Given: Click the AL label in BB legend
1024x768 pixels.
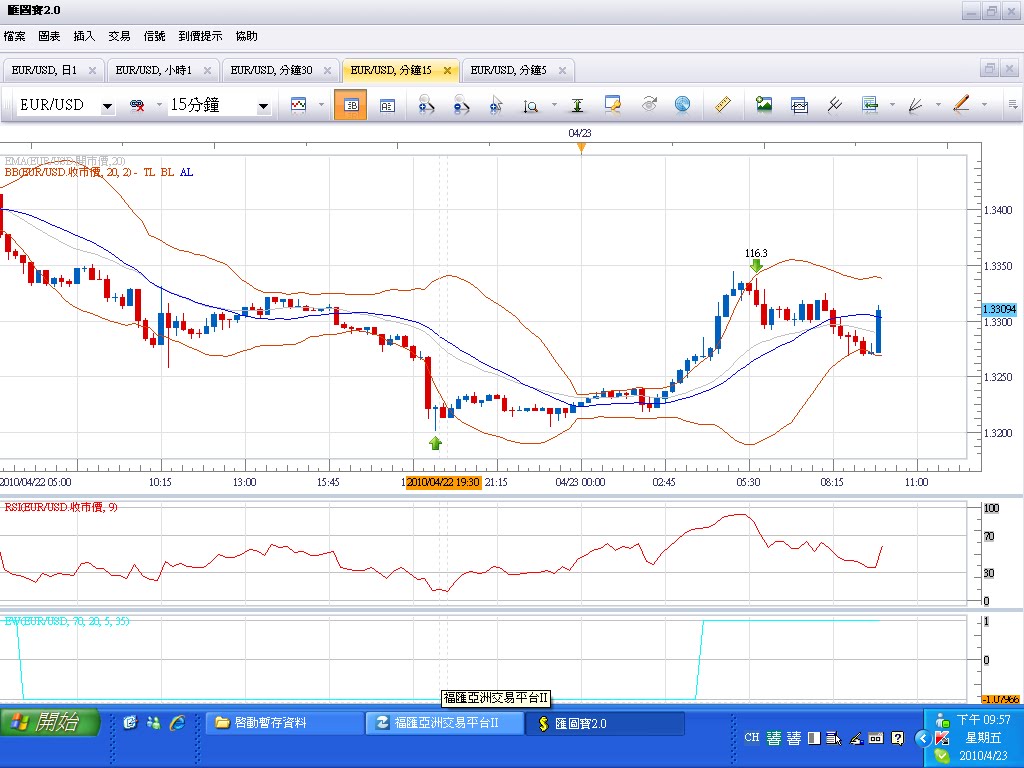Looking at the screenshot, I should click(186, 172).
